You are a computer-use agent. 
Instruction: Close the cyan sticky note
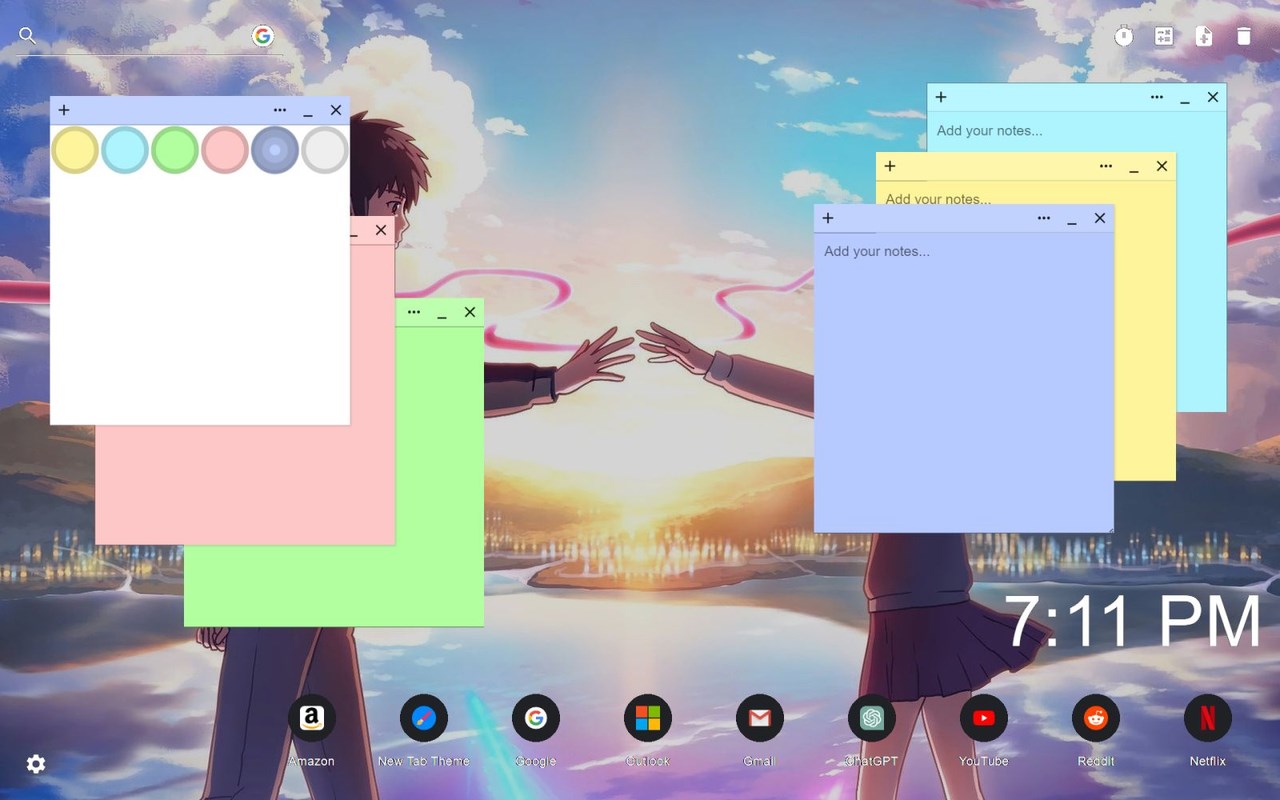coord(1213,97)
